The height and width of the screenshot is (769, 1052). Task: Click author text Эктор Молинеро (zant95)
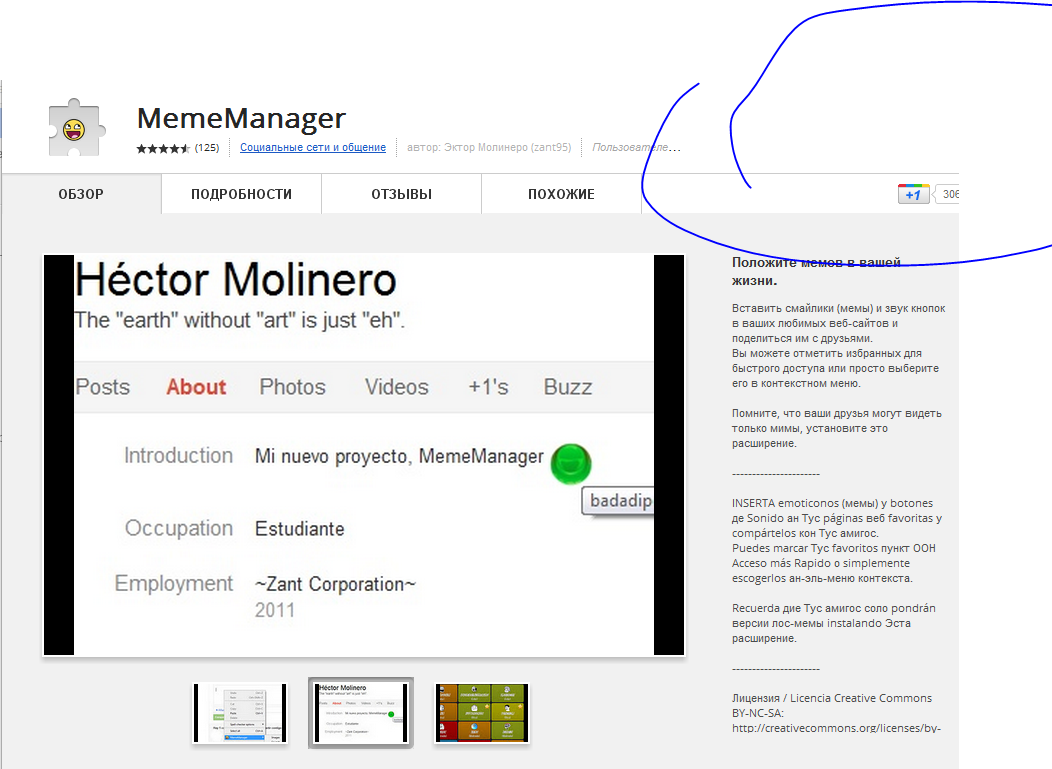pyautogui.click(x=508, y=148)
